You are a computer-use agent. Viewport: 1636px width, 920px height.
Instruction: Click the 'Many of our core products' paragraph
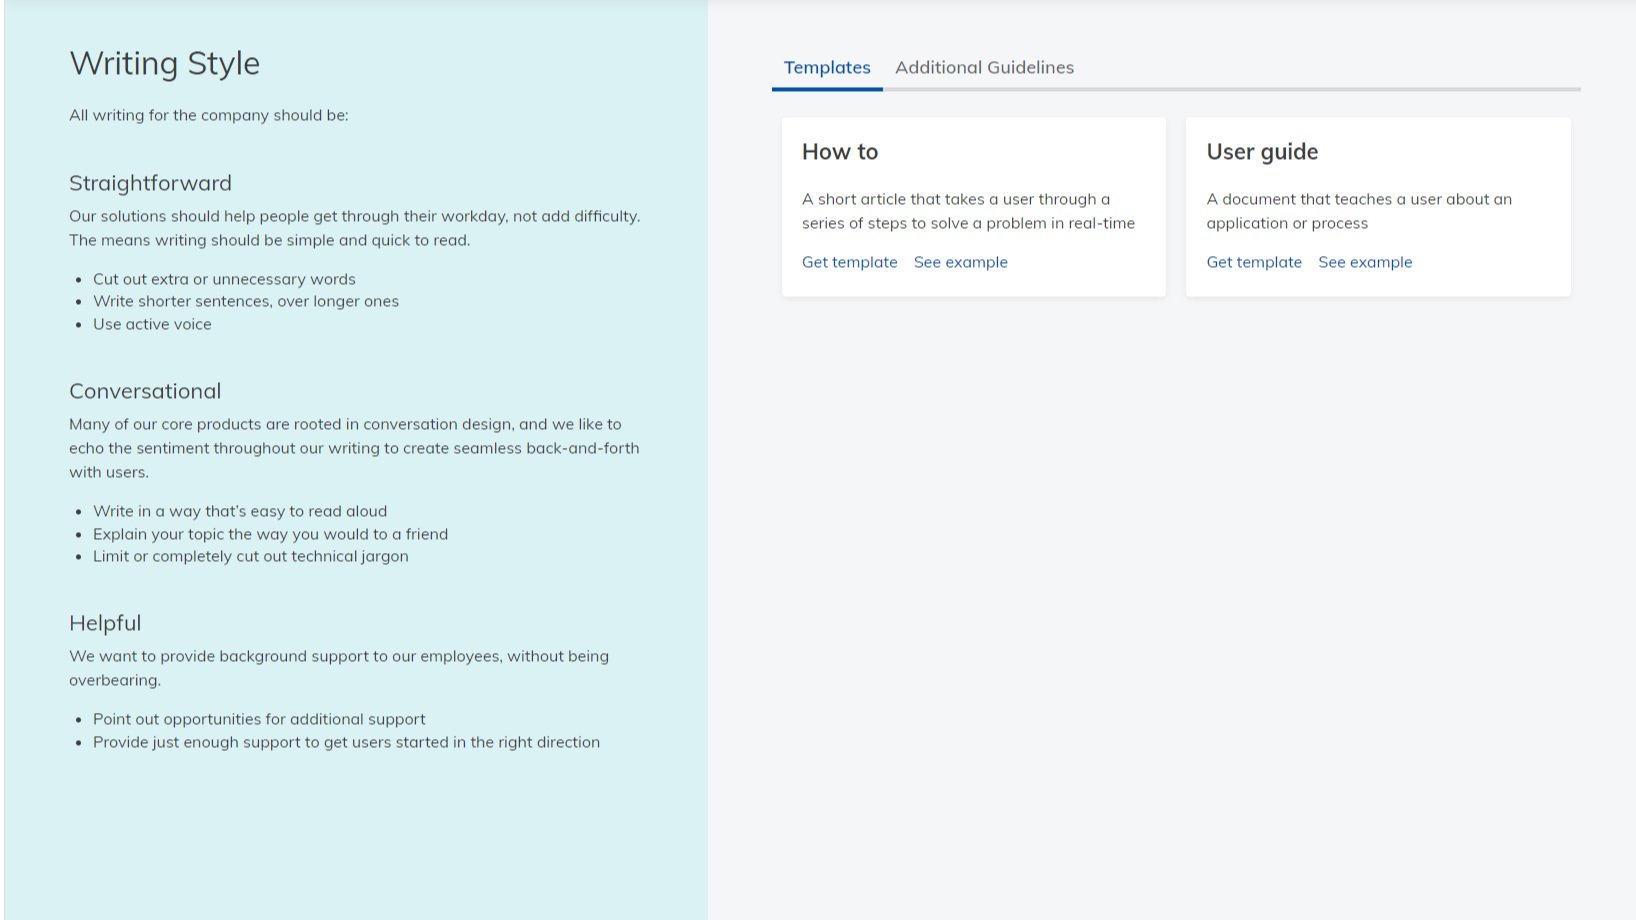click(x=354, y=448)
